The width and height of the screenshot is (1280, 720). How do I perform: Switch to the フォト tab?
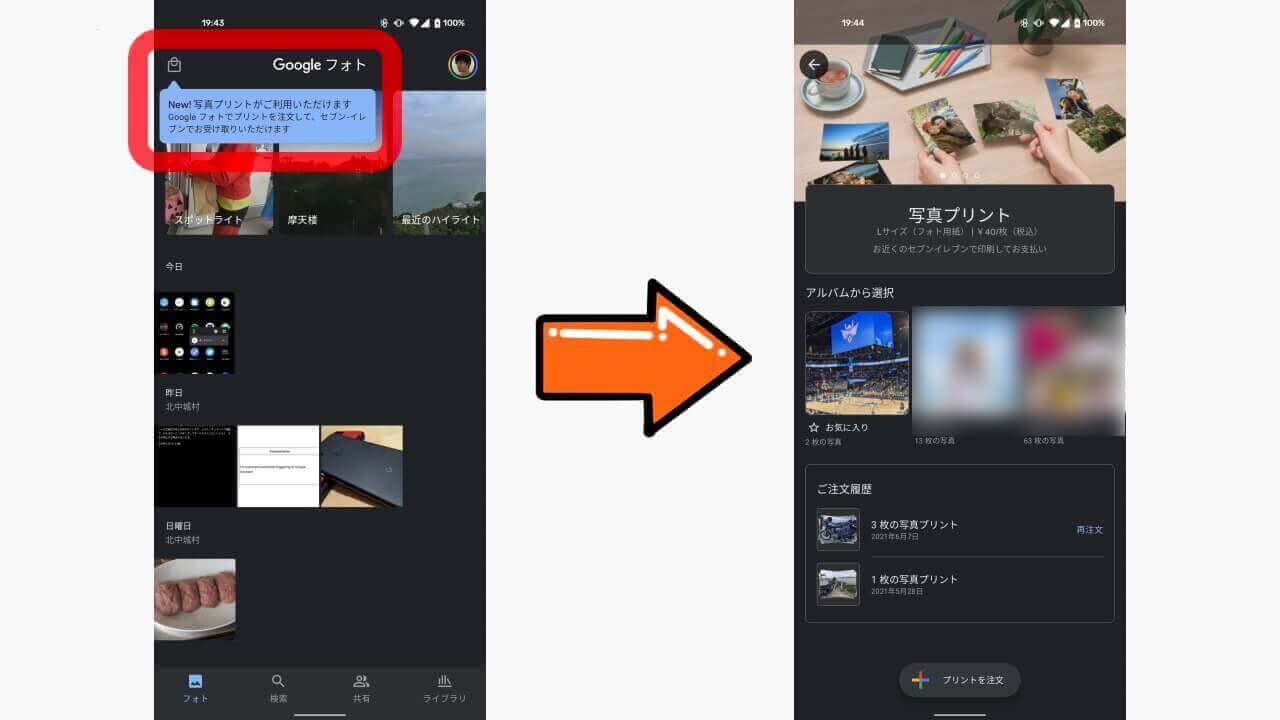point(196,685)
